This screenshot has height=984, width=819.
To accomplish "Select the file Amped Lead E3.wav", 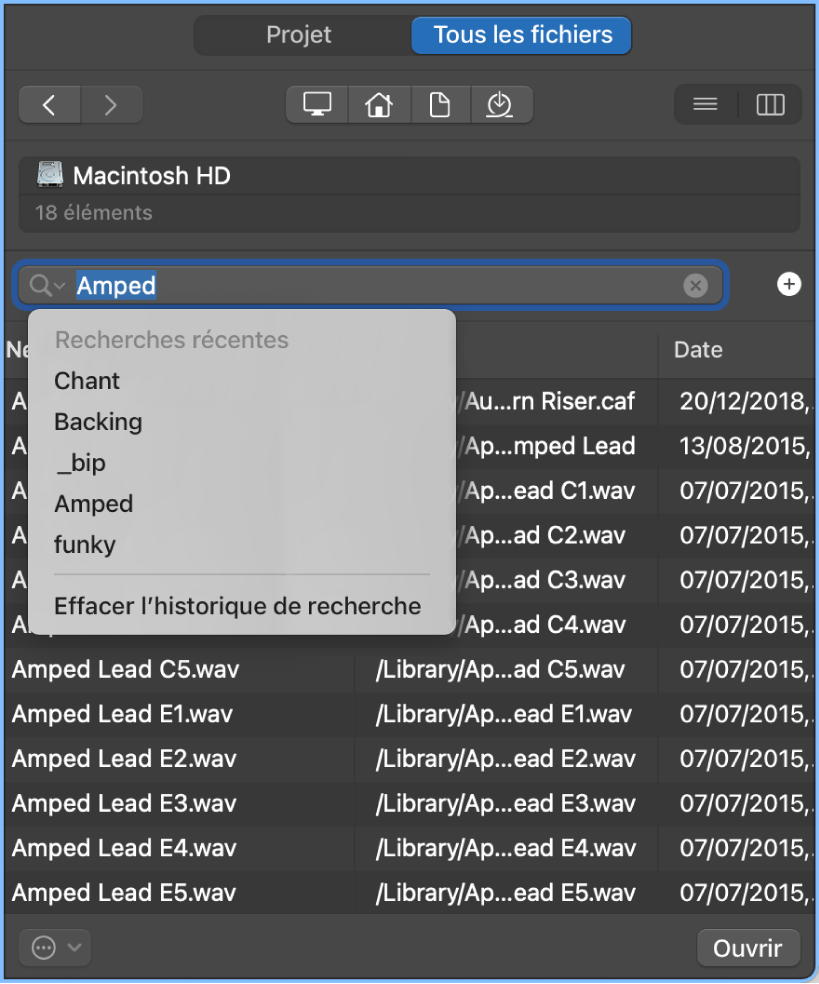I will 124,803.
